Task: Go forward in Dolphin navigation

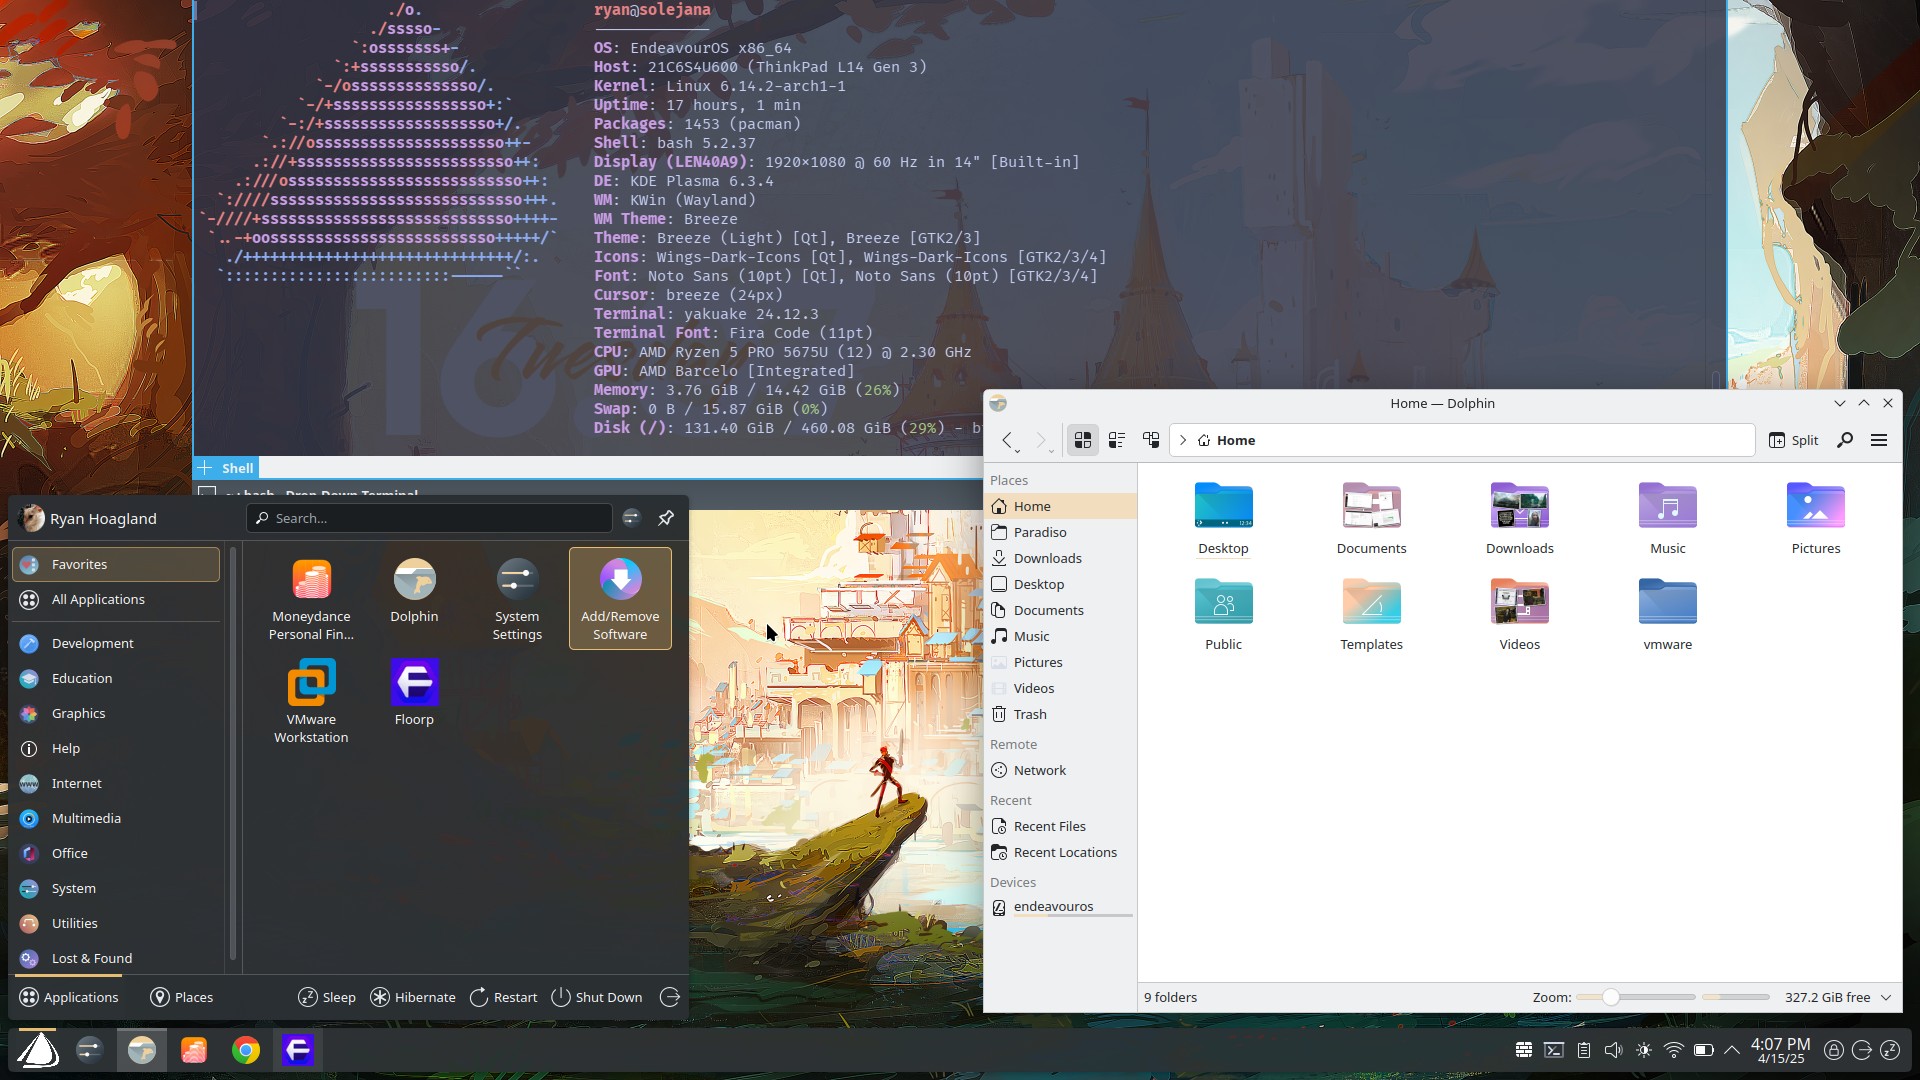Action: click(1042, 440)
